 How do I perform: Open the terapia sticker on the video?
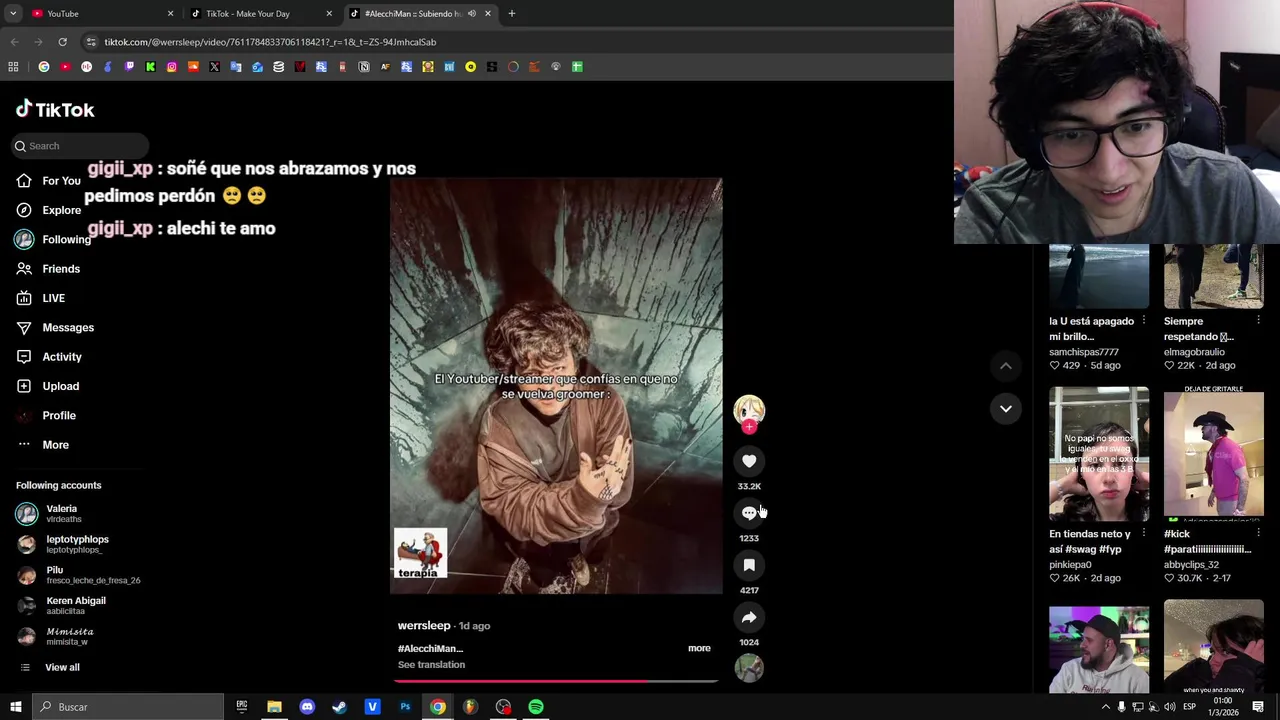420,555
